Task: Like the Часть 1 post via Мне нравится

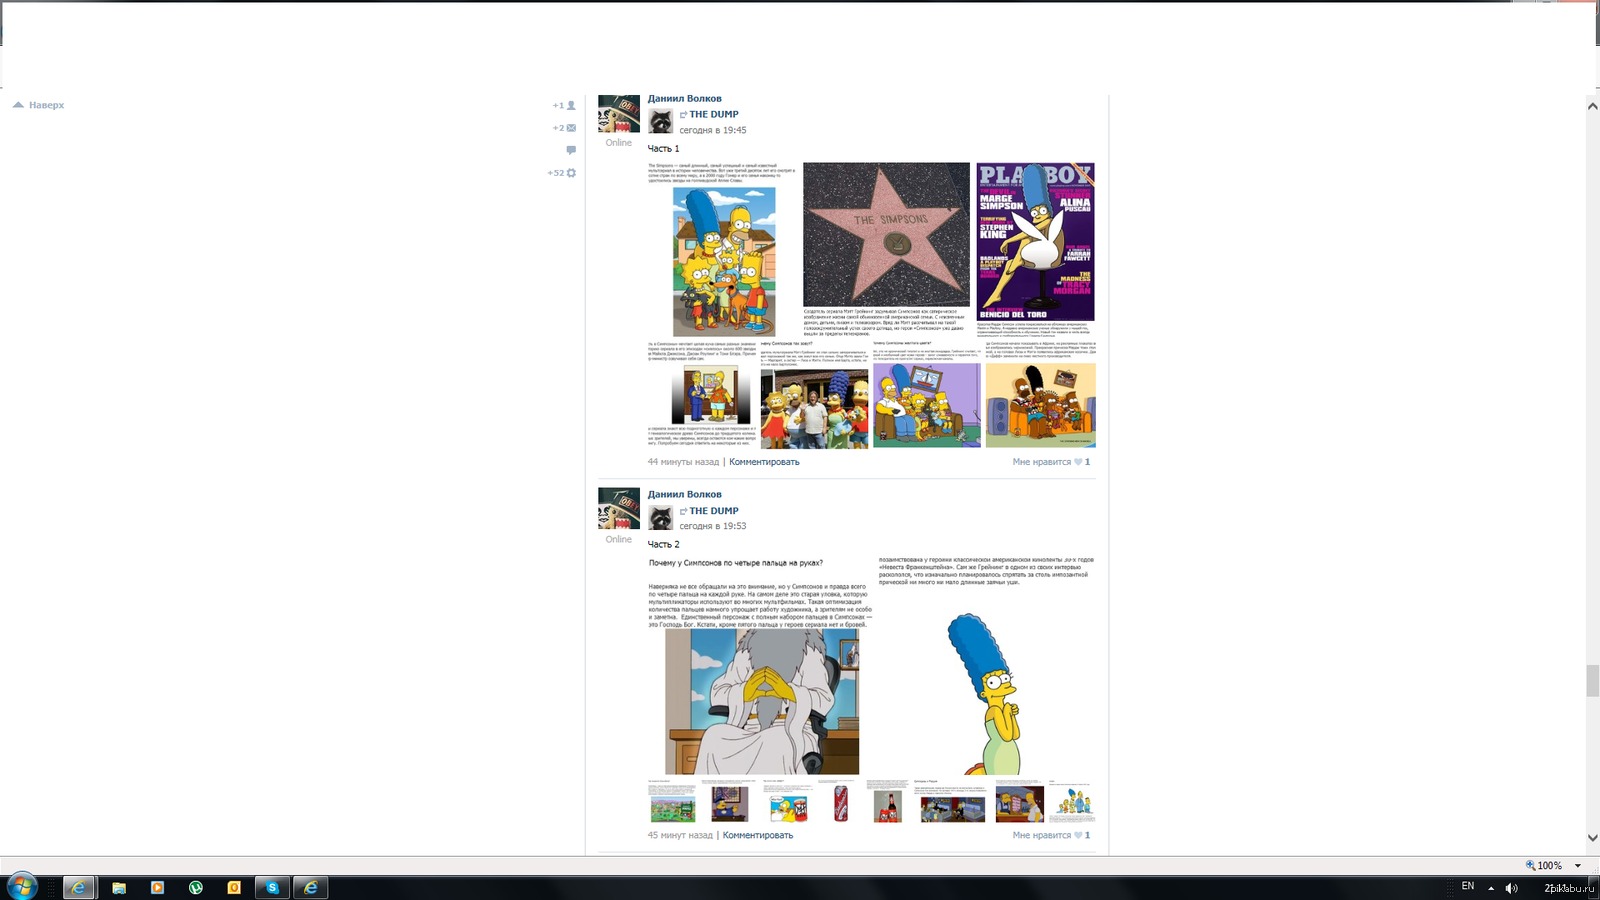Action: pyautogui.click(x=1051, y=462)
